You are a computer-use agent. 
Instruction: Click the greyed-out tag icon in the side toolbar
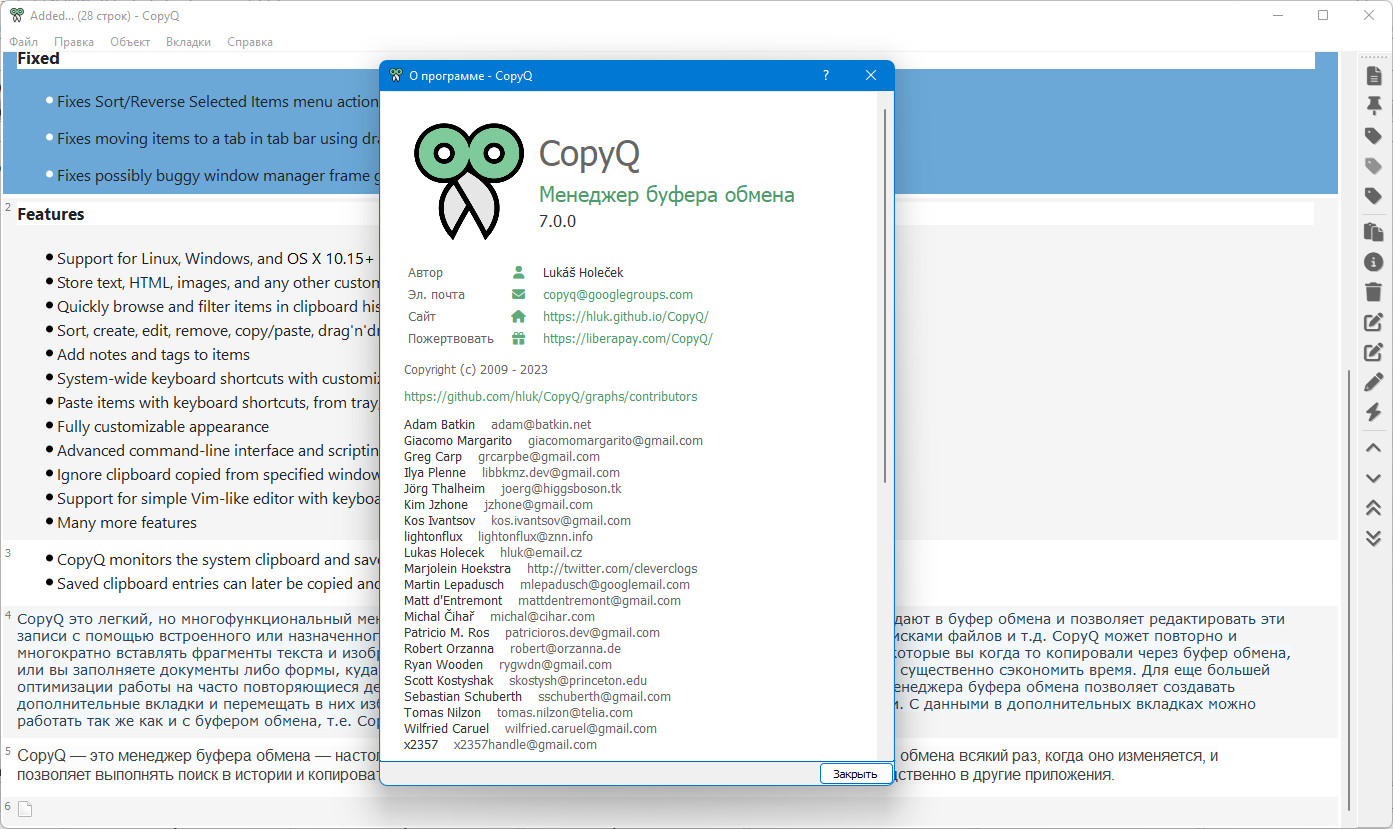click(1373, 165)
